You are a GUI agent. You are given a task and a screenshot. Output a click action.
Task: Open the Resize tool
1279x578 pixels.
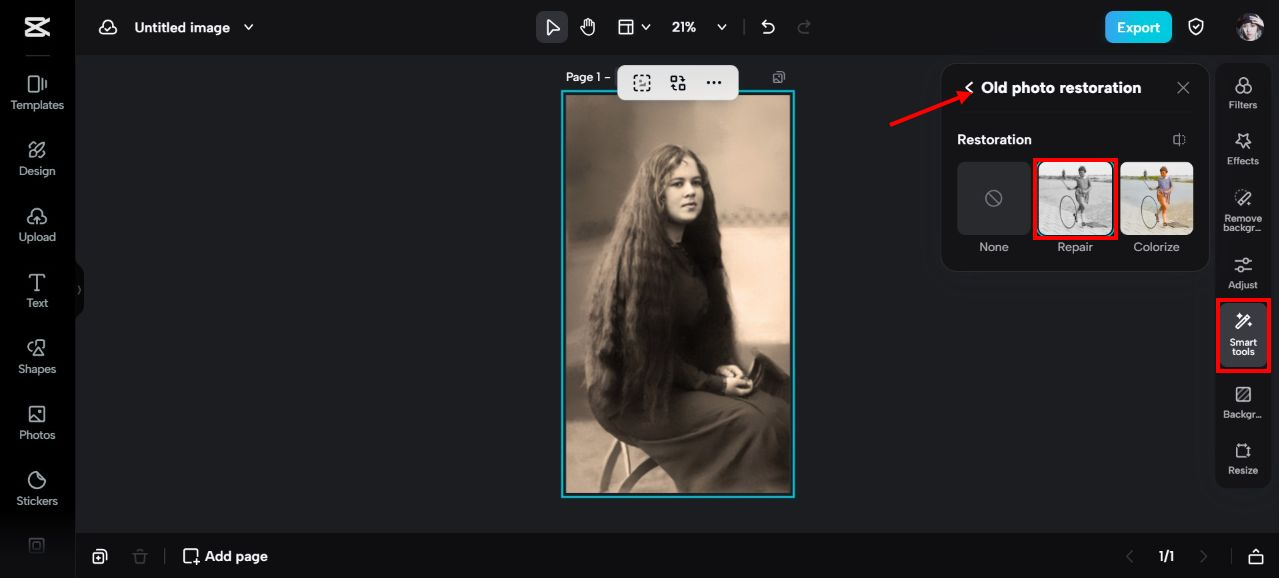click(x=1243, y=459)
